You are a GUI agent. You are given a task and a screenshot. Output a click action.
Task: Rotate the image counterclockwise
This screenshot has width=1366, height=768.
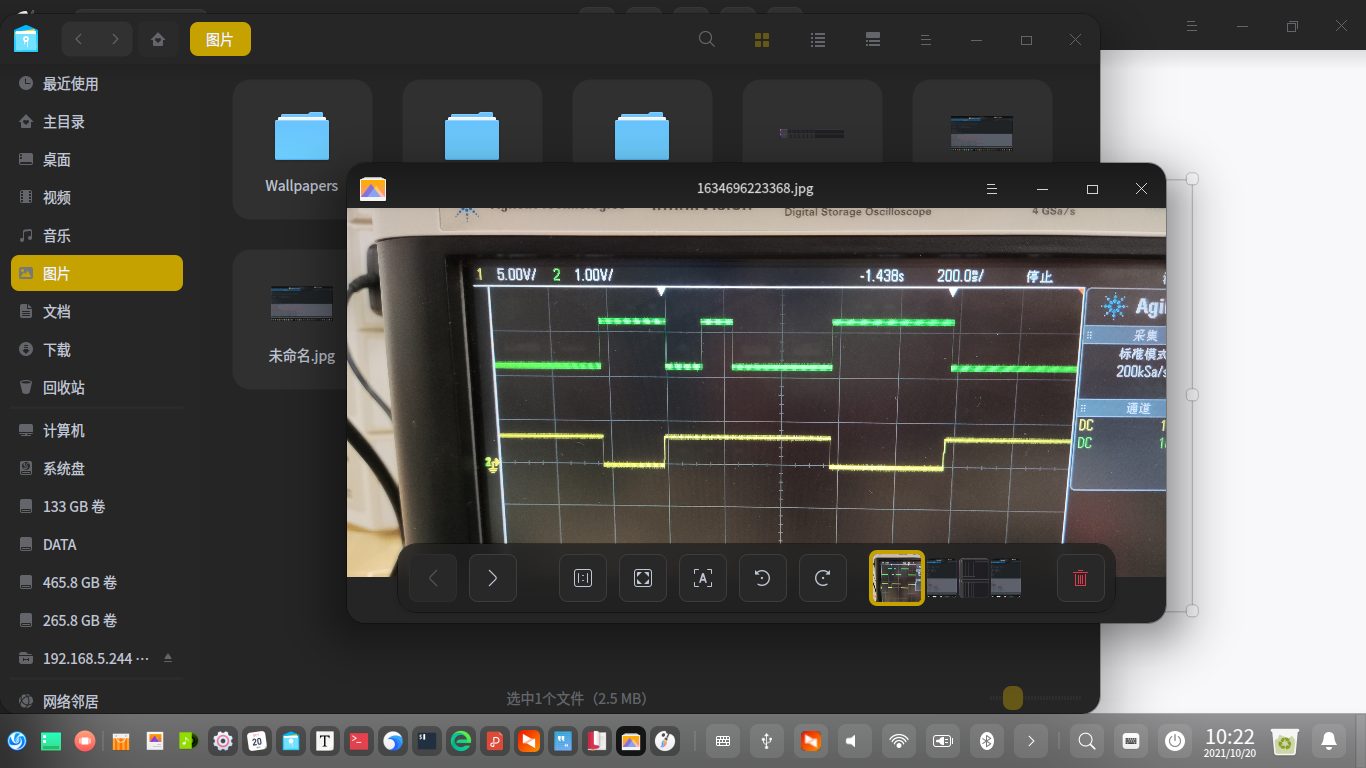(763, 578)
